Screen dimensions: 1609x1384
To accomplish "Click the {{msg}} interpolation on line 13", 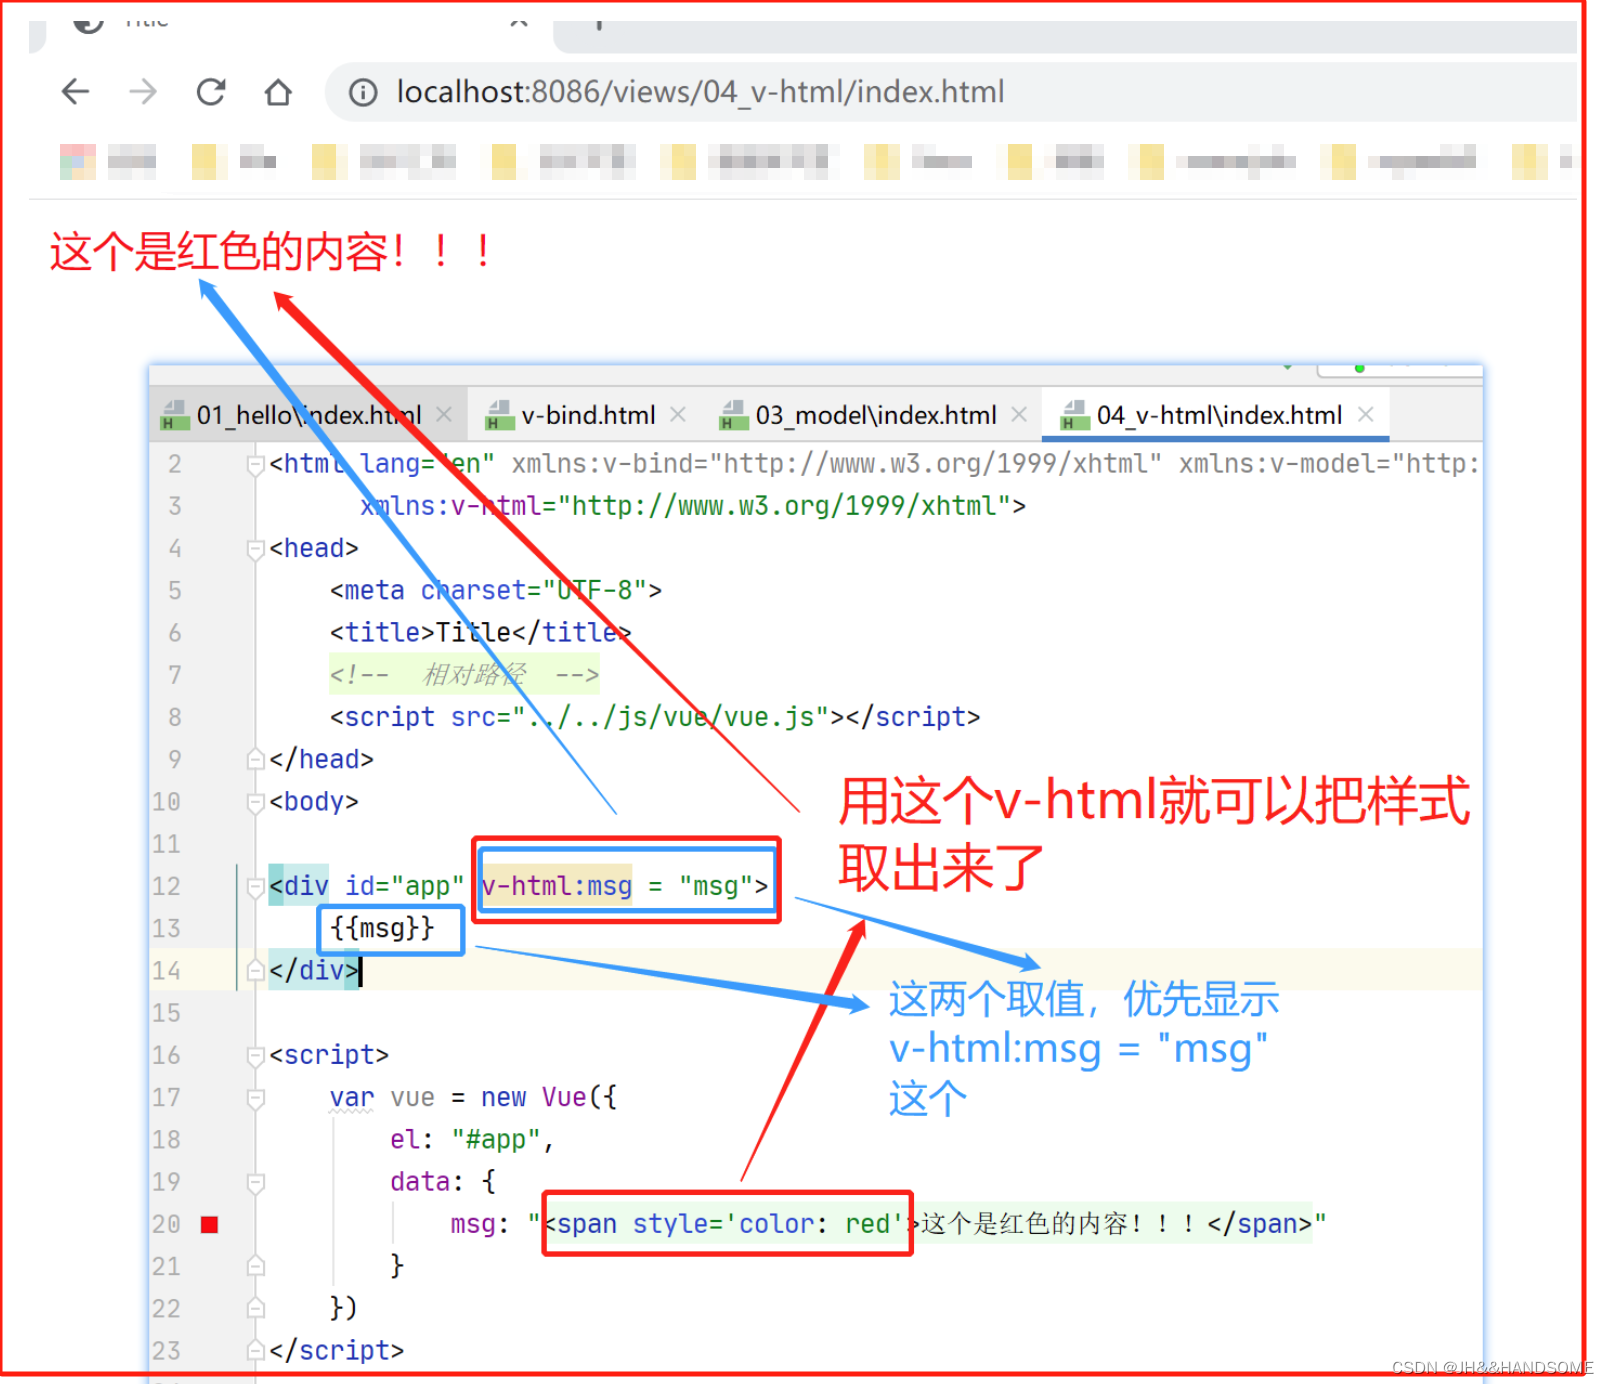I will [382, 929].
